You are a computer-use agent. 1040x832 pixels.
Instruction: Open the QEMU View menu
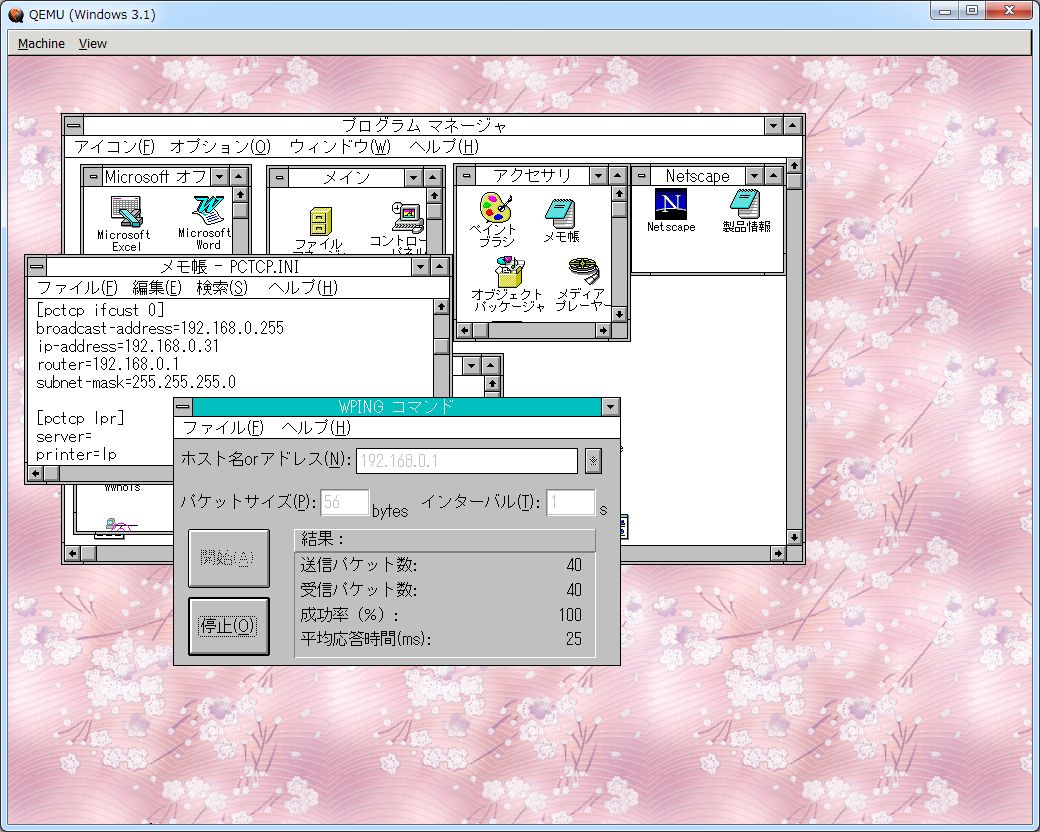(93, 44)
